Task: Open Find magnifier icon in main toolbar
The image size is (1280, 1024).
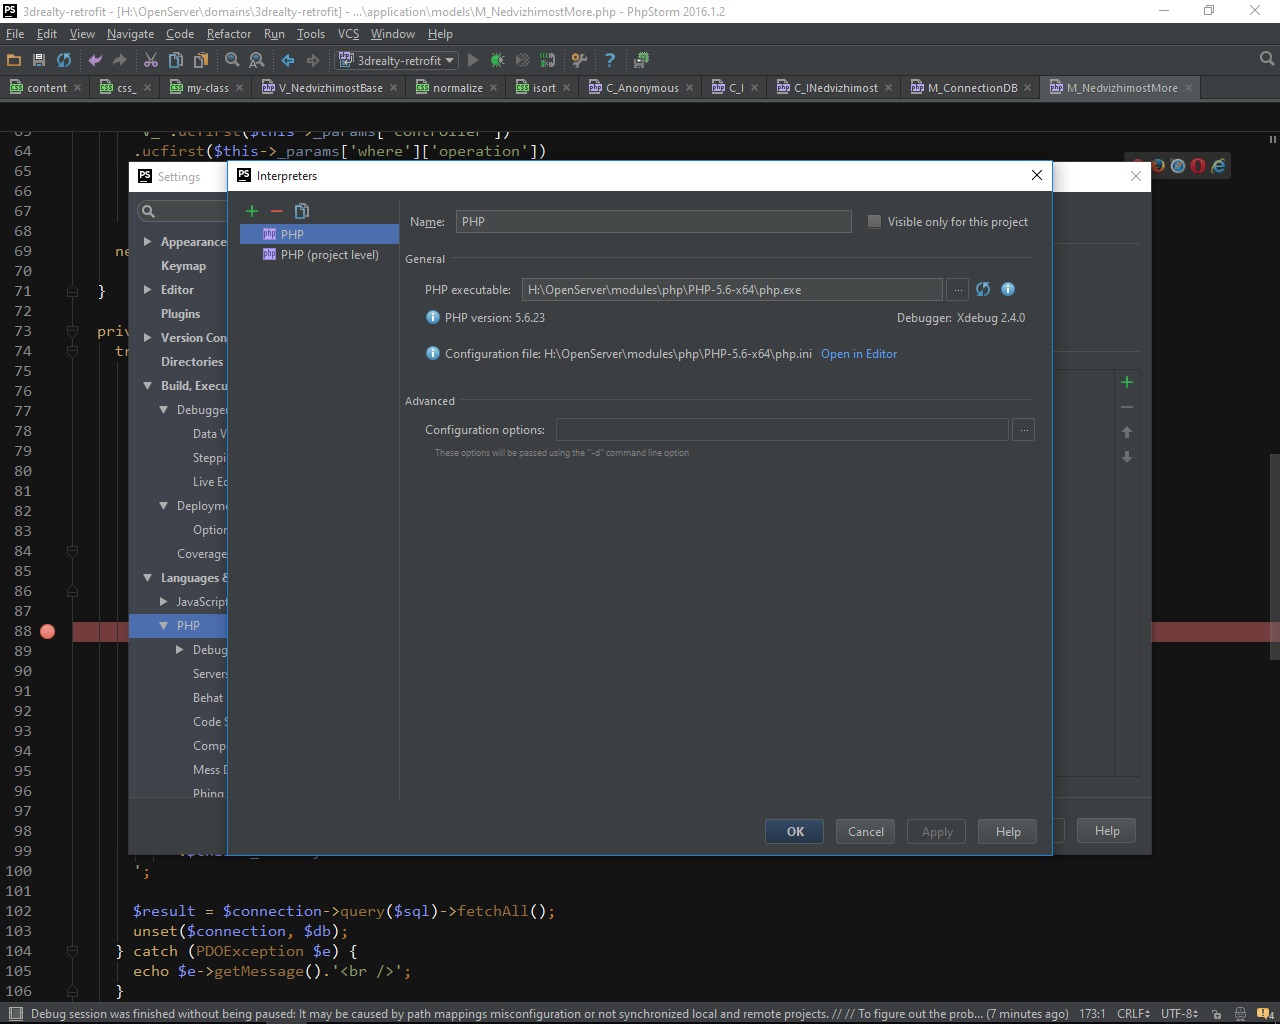Action: tap(232, 60)
